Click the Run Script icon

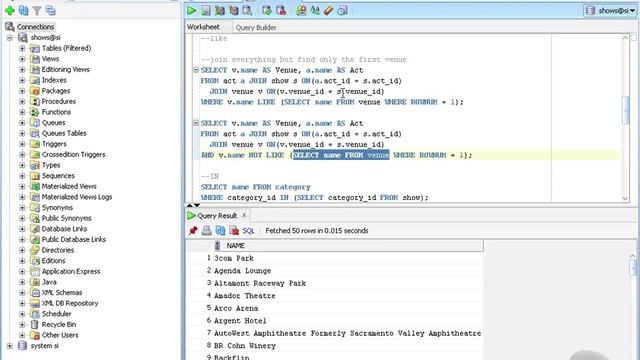(206, 11)
